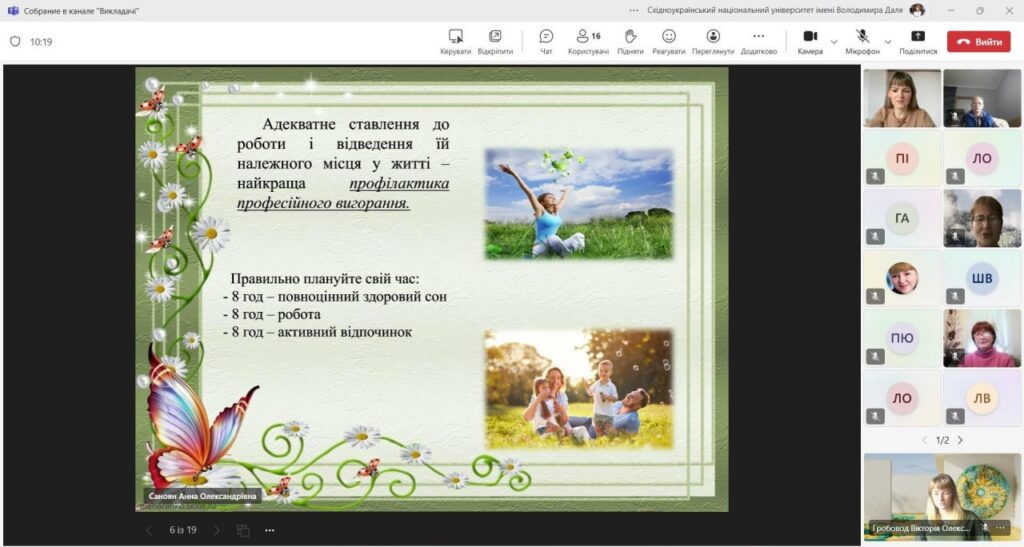Open the Реагувати reactions icon
This screenshot has width=1024, height=547.
pyautogui.click(x=669, y=37)
